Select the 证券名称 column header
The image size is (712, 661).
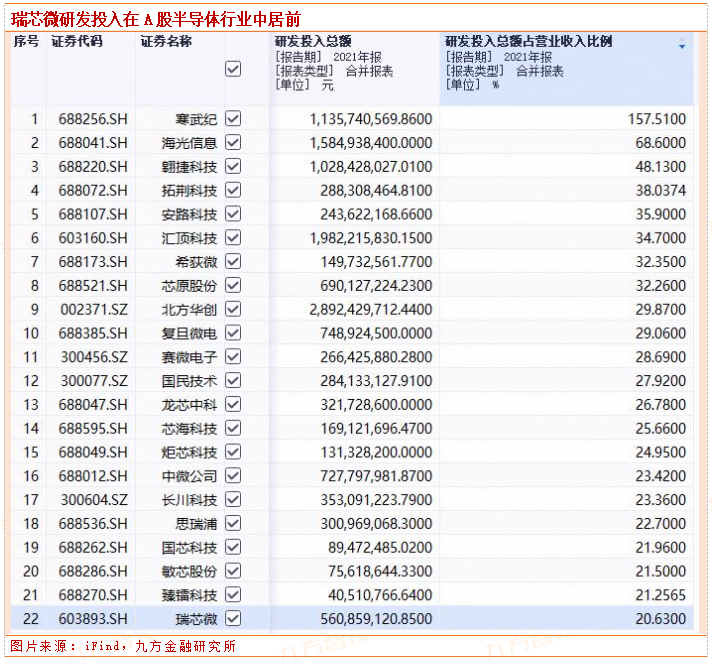(x=166, y=42)
